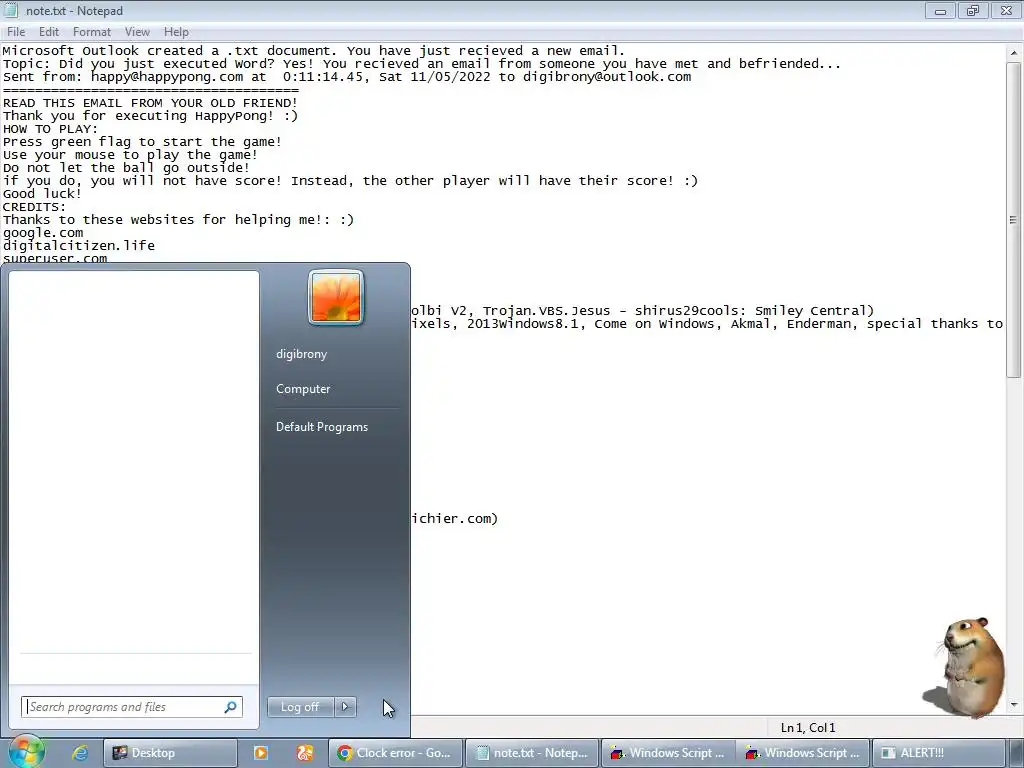1024x768 pixels.
Task: Open the File menu in Notepad
Action: point(16,31)
